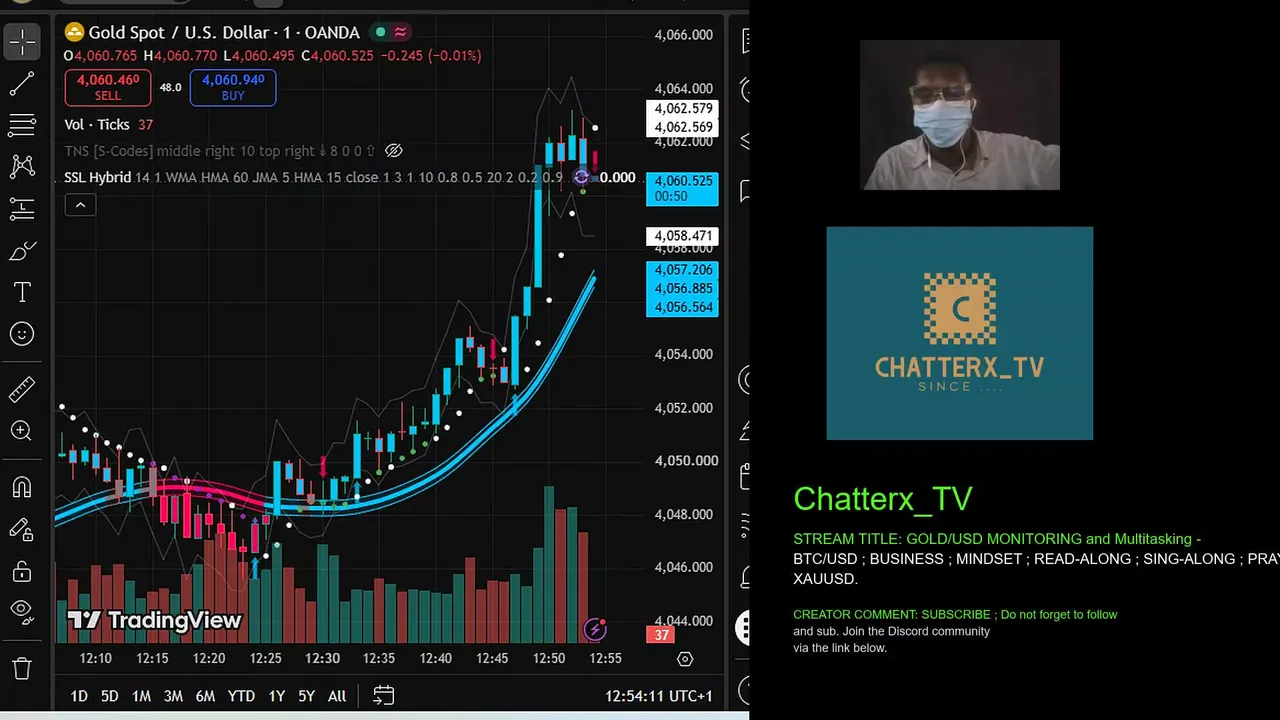The width and height of the screenshot is (1280, 720).
Task: Collapse the indicator legend with chevron
Action: (80, 205)
